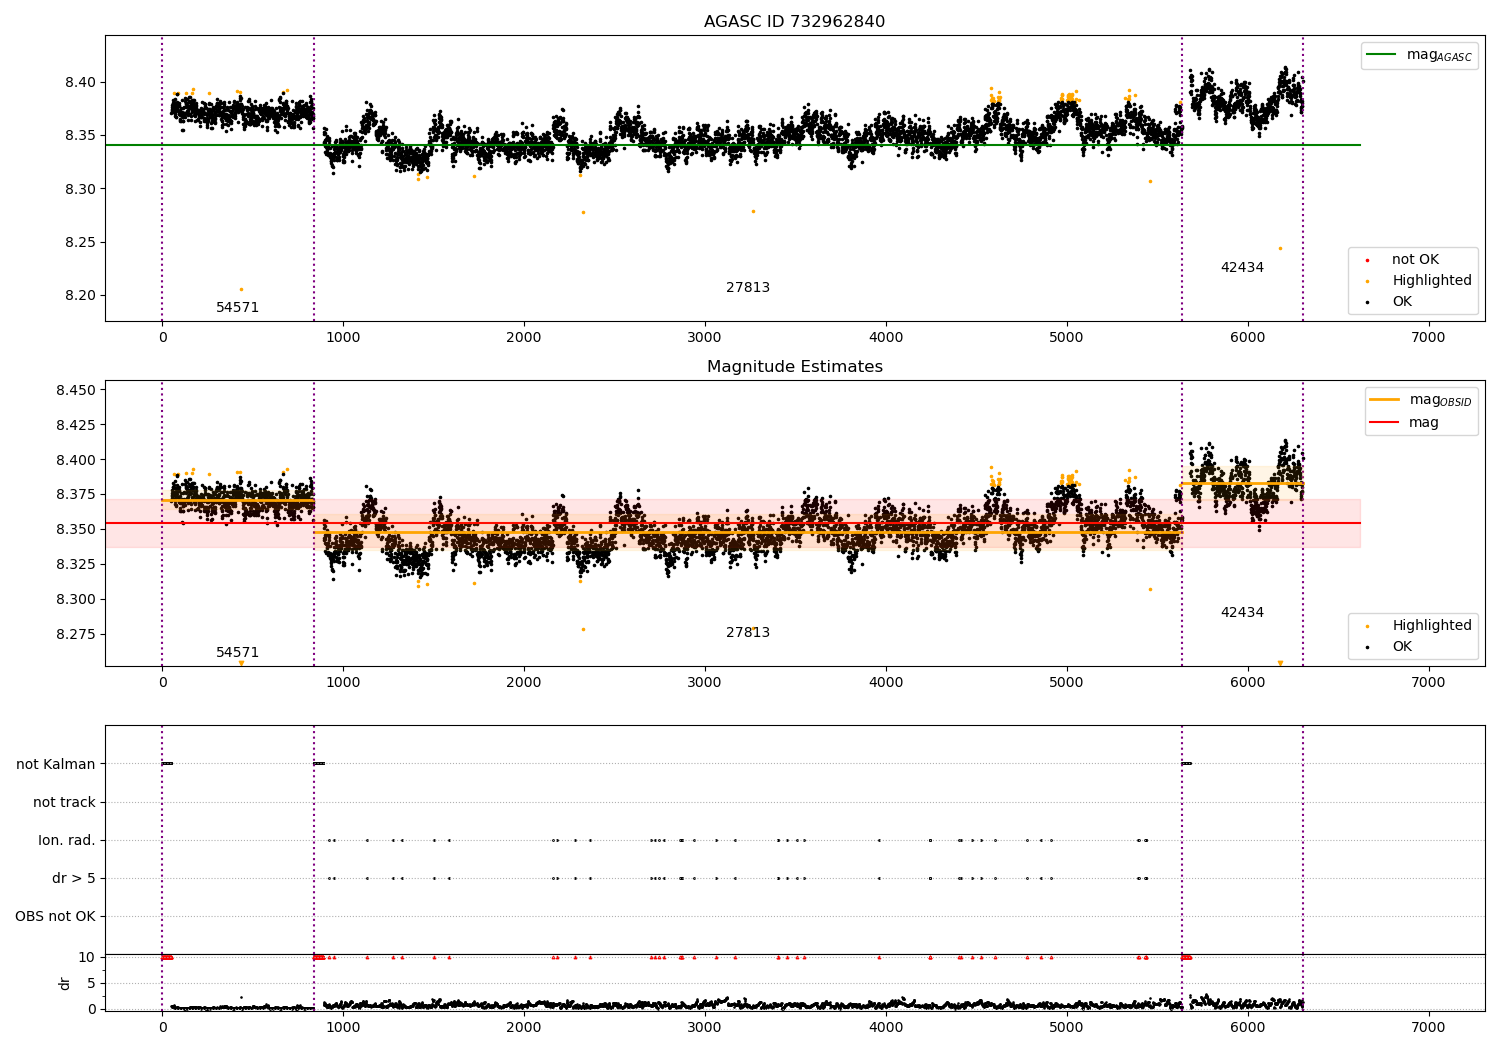
Task: Click the 8.40 y-axis tick label
Action: pos(79,82)
